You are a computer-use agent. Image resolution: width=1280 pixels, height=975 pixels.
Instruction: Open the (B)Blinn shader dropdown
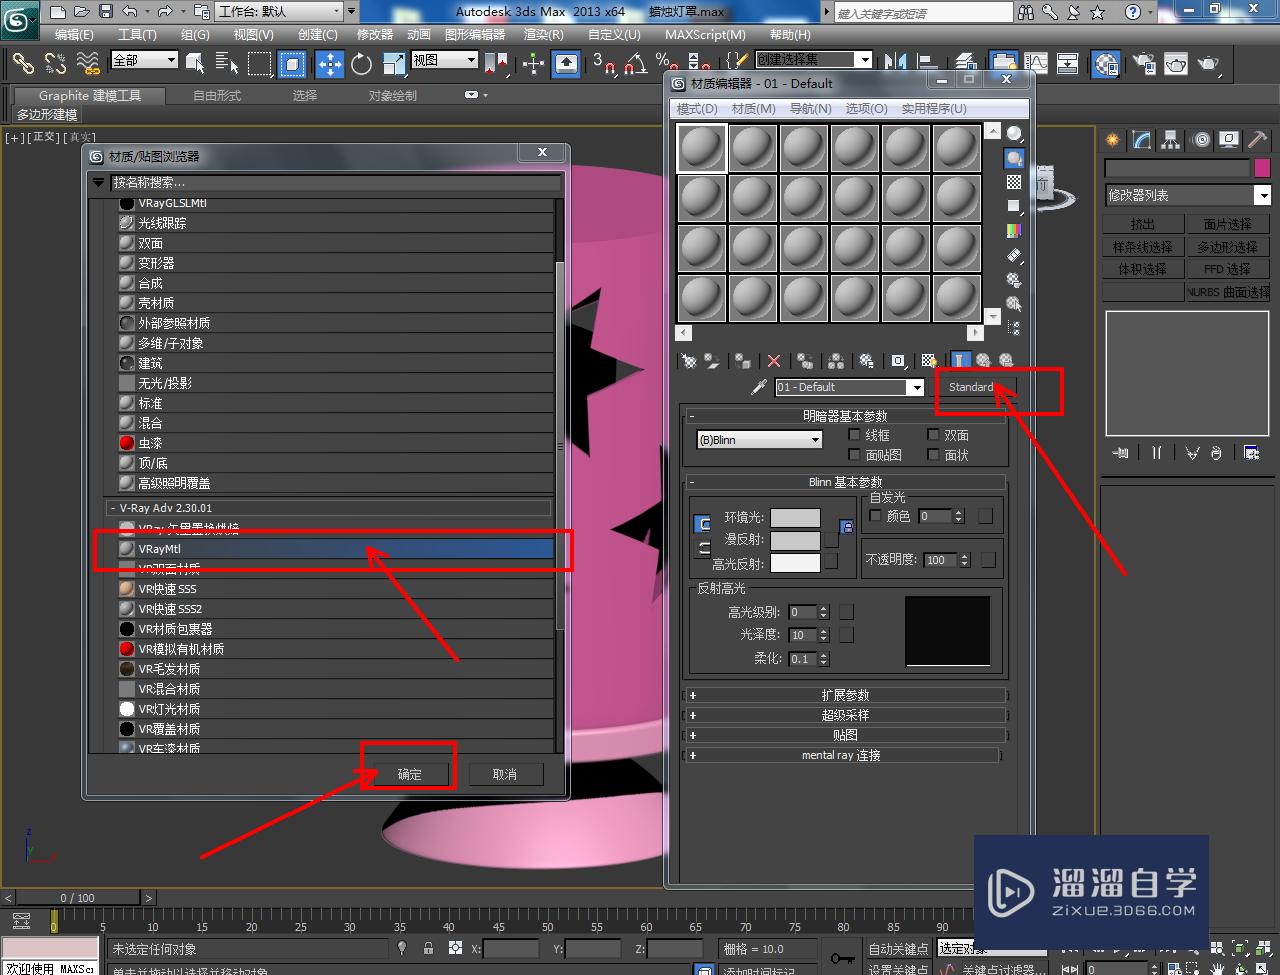[x=759, y=440]
